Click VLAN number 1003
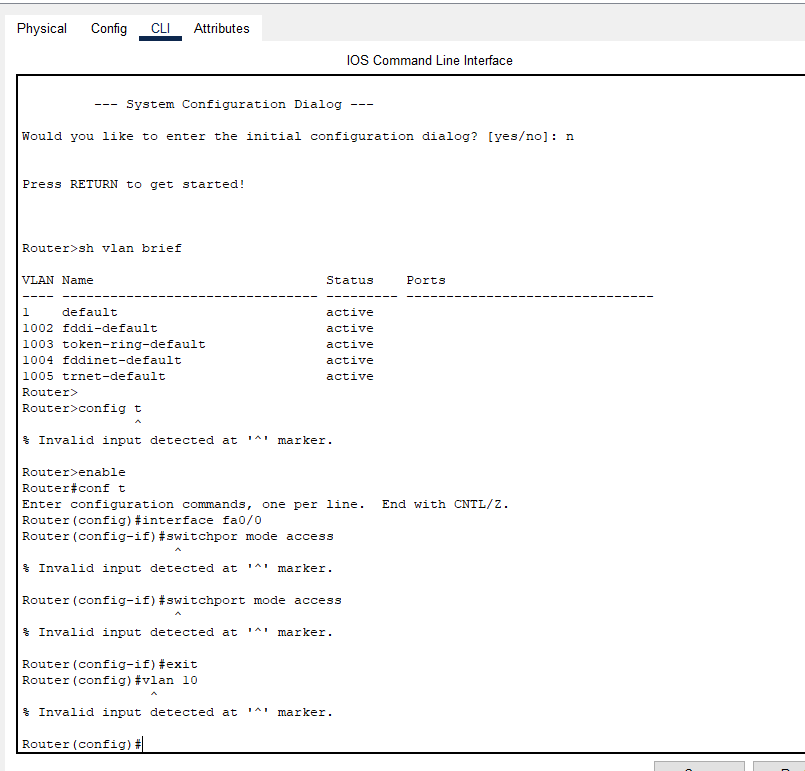The height and width of the screenshot is (771, 805). tap(37, 344)
